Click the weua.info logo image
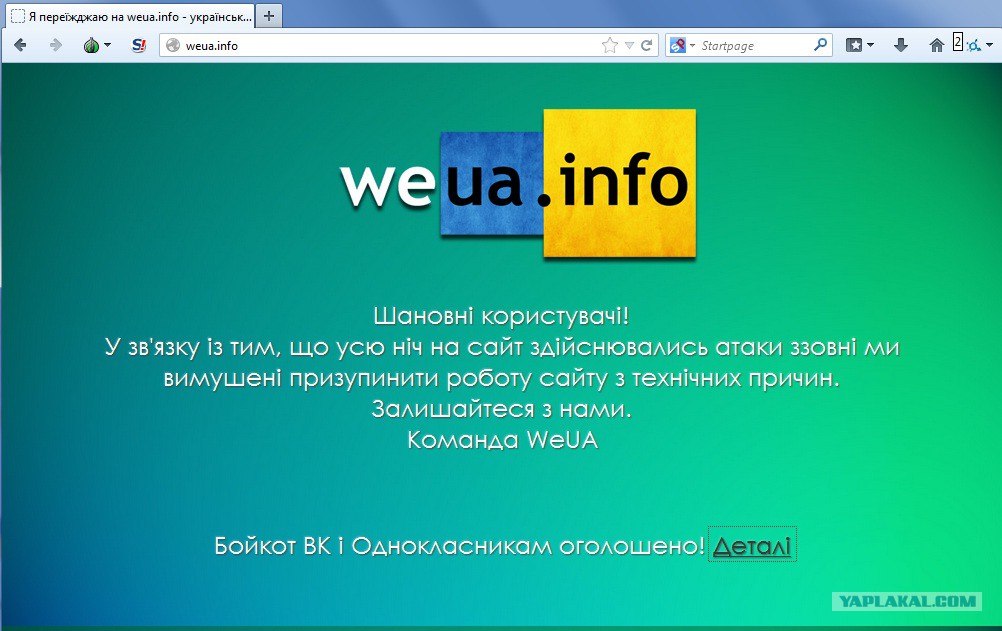This screenshot has height=631, width=1002. (x=517, y=184)
